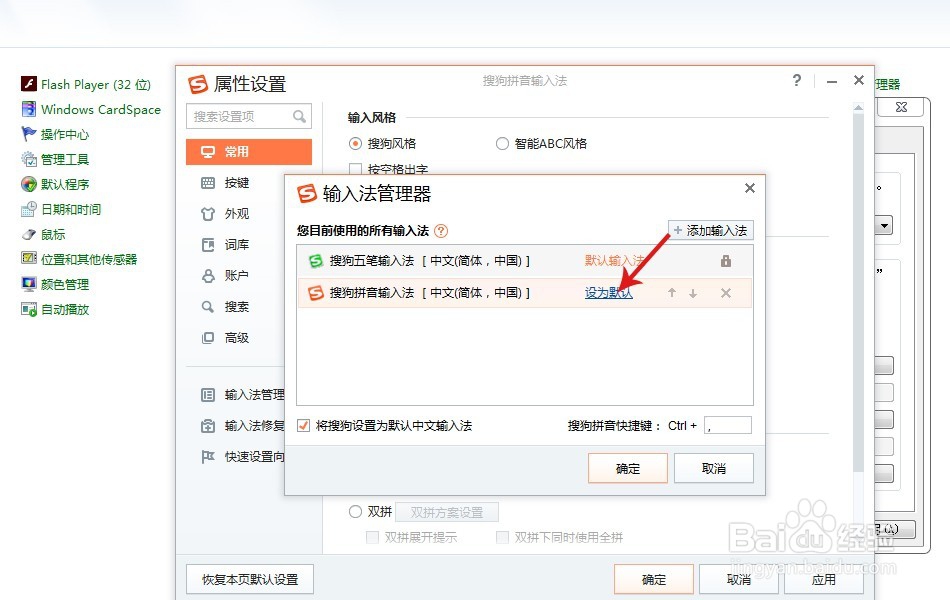The width and height of the screenshot is (950, 600).
Task: Open 输入法管理 from the sidebar
Action: [242, 395]
